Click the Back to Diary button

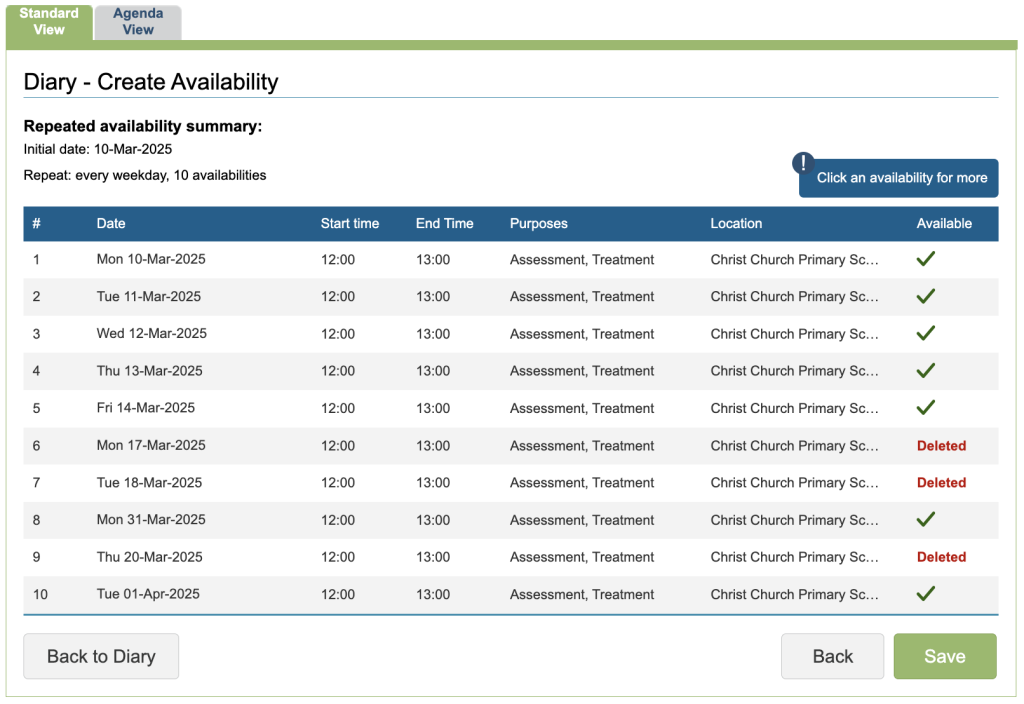pos(101,656)
